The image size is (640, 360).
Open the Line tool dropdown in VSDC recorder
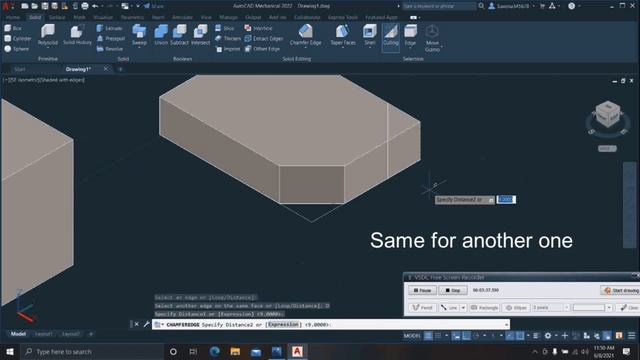point(463,308)
